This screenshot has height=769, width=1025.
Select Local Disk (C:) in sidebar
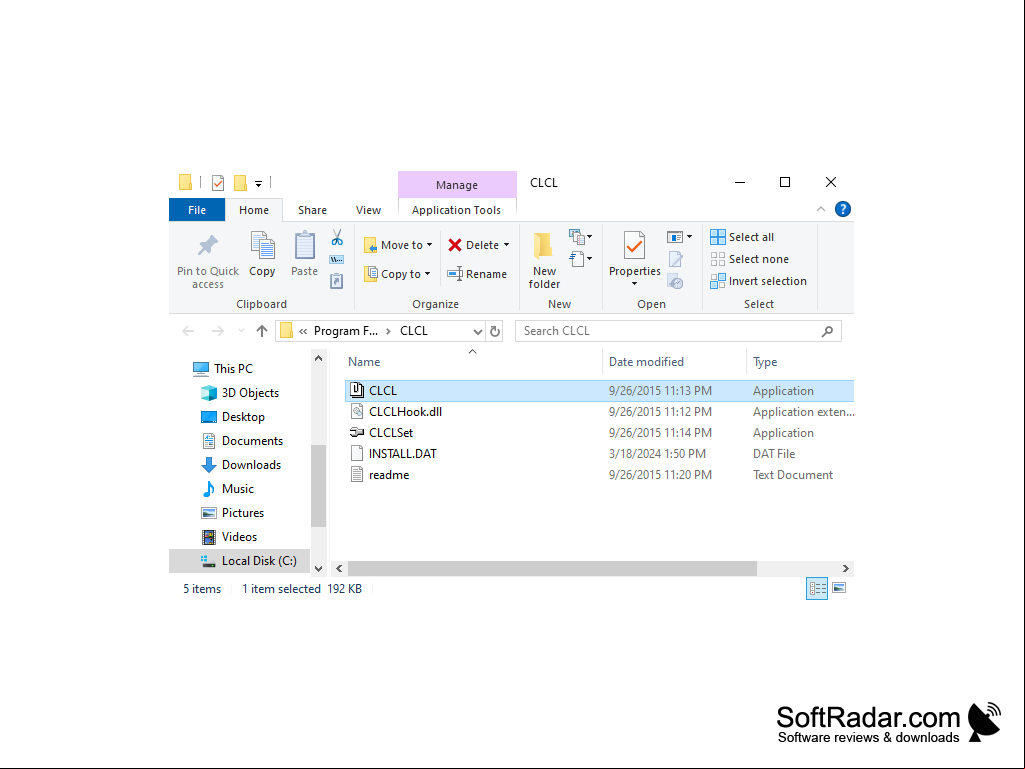click(239, 561)
